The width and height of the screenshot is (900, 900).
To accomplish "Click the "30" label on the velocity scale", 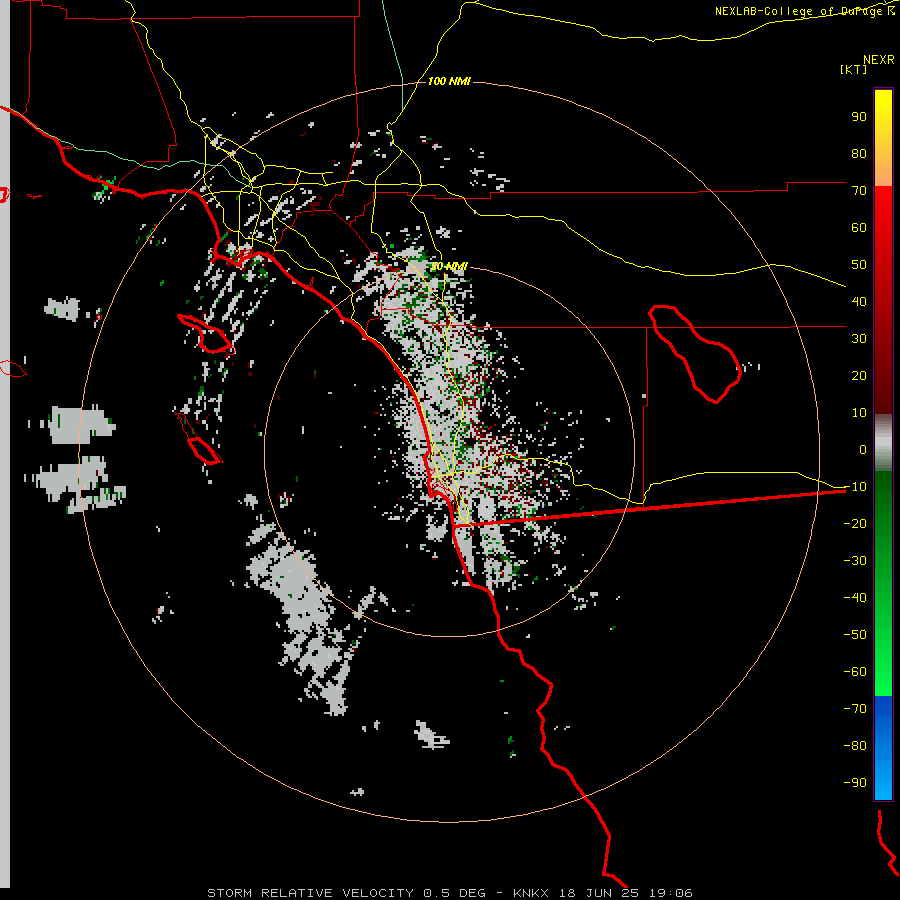I will coord(859,339).
